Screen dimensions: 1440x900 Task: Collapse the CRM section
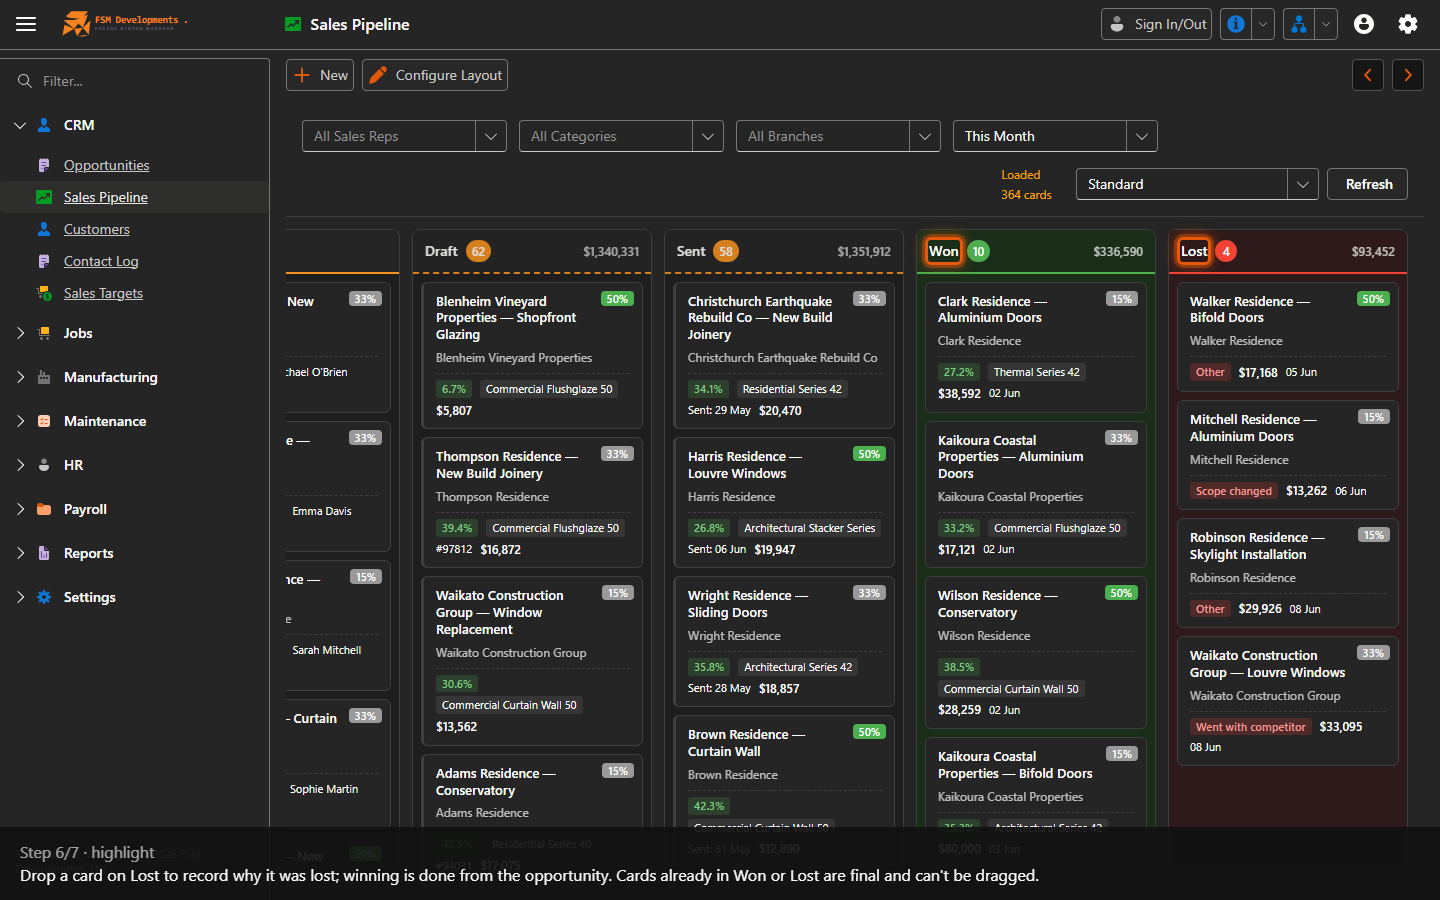point(20,125)
